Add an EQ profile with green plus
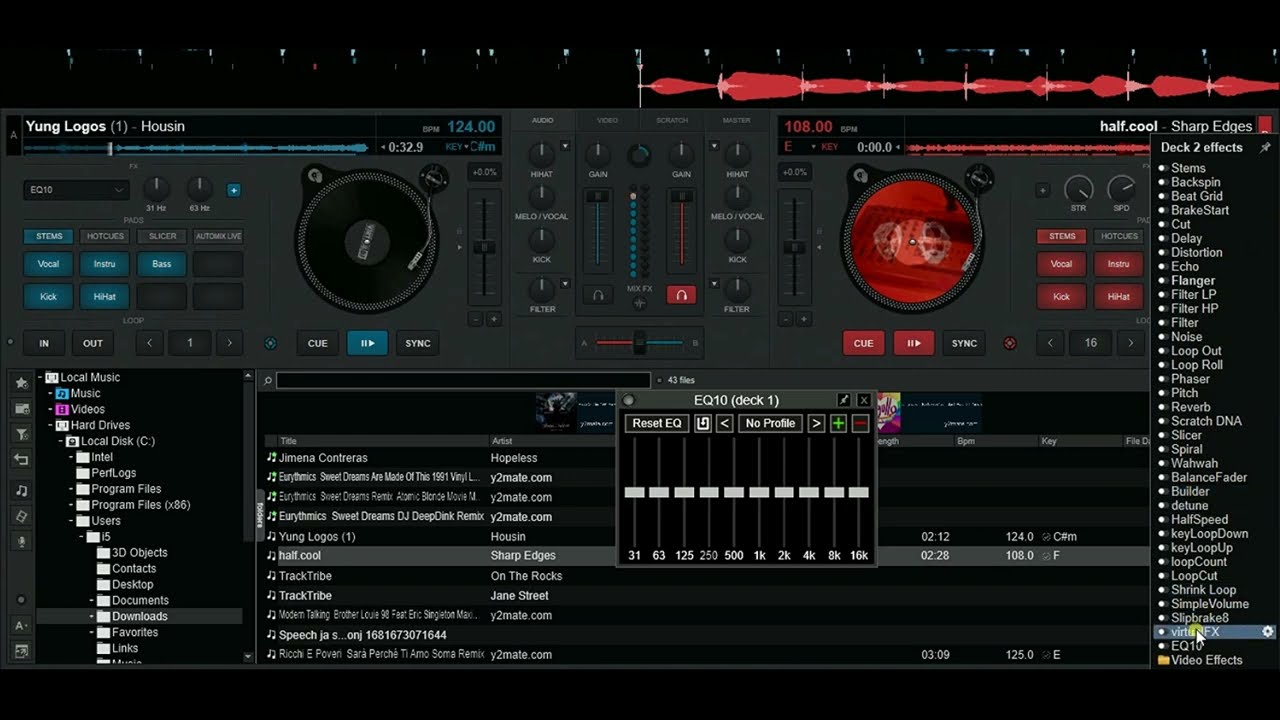The image size is (1280, 720). (838, 423)
